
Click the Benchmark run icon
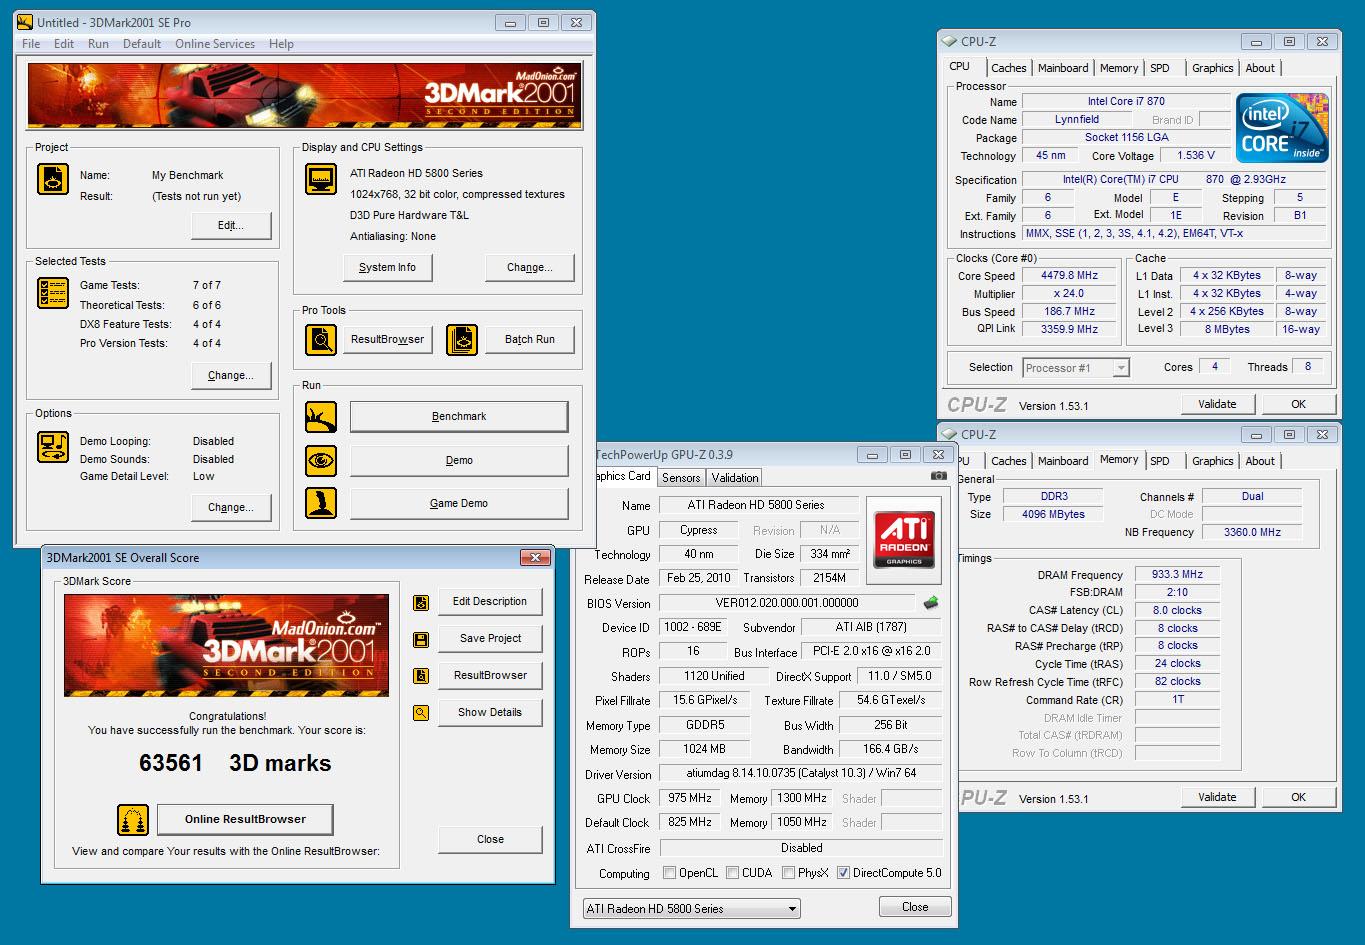(321, 417)
